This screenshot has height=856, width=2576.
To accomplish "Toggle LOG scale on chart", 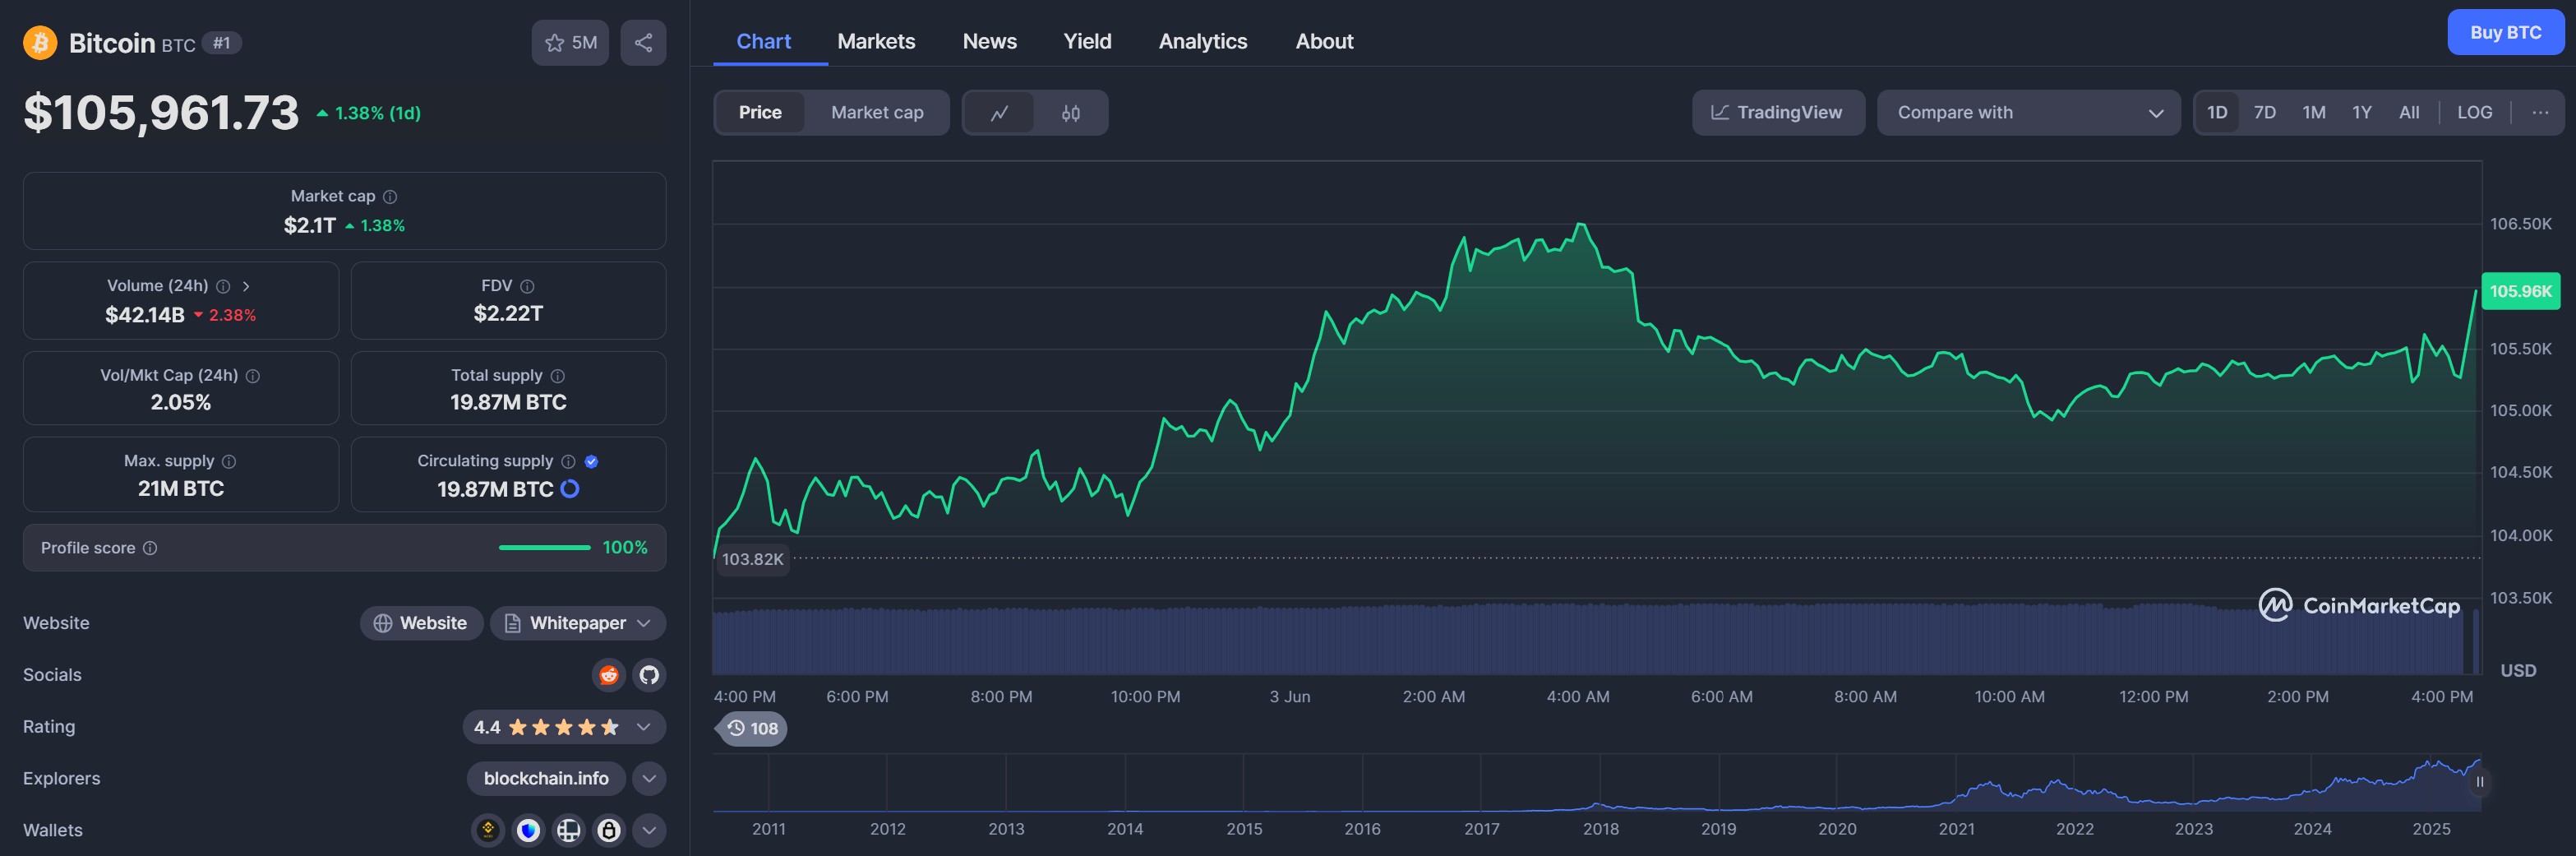I will pyautogui.click(x=2474, y=113).
